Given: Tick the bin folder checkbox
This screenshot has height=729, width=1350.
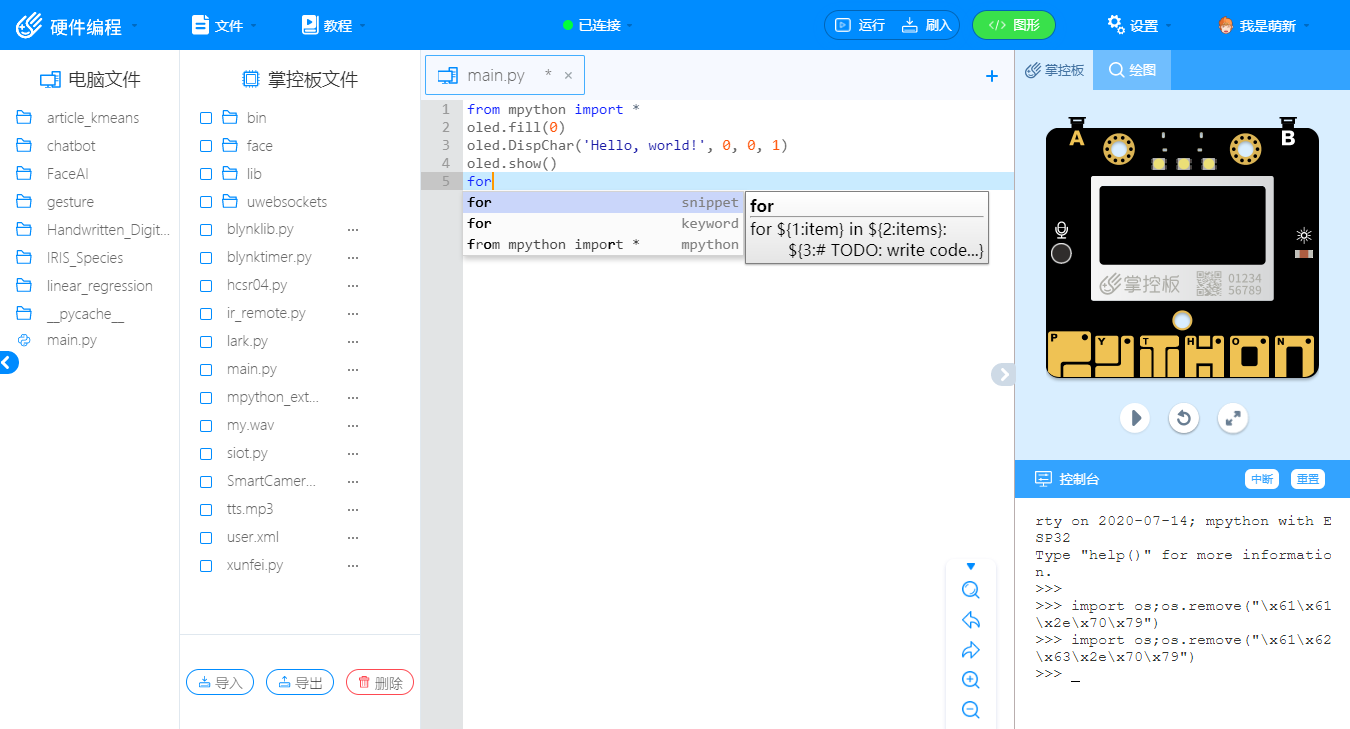Looking at the screenshot, I should point(206,118).
